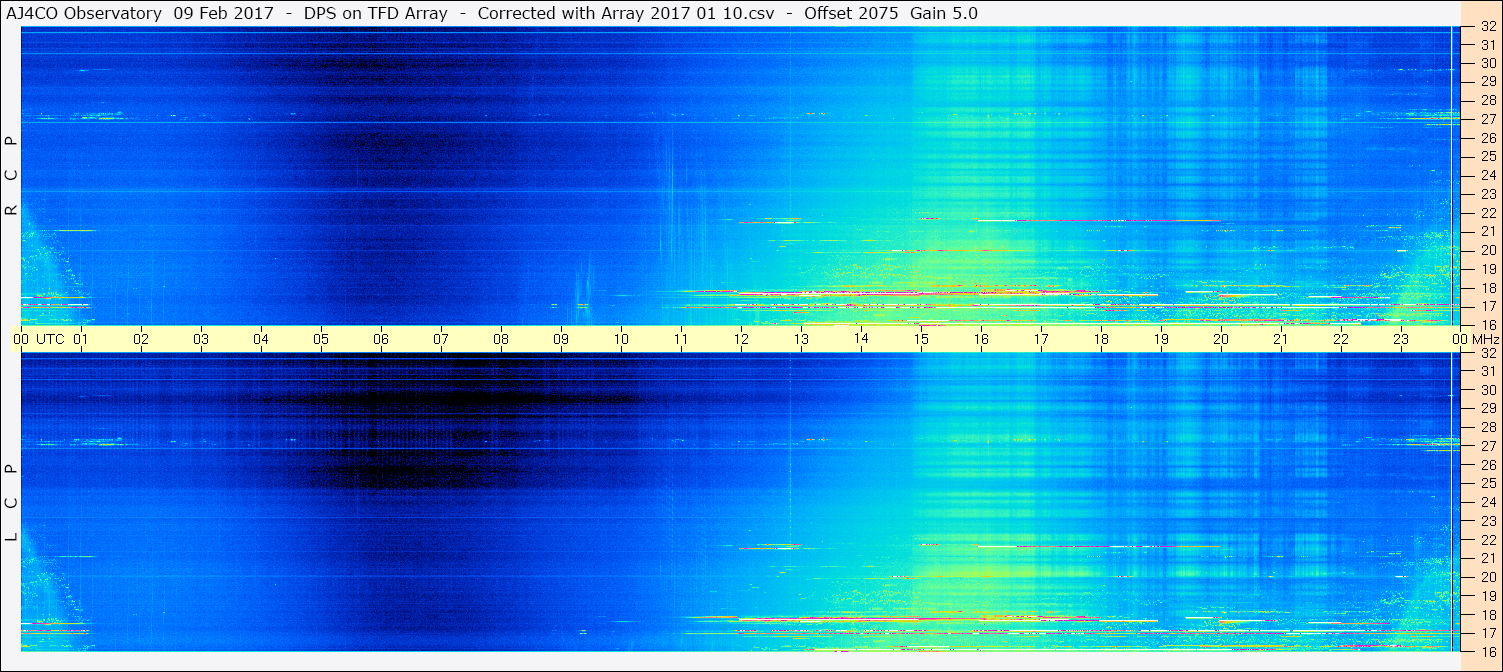
Task: Click the 10 hour mark on time axis
Action: pos(621,339)
